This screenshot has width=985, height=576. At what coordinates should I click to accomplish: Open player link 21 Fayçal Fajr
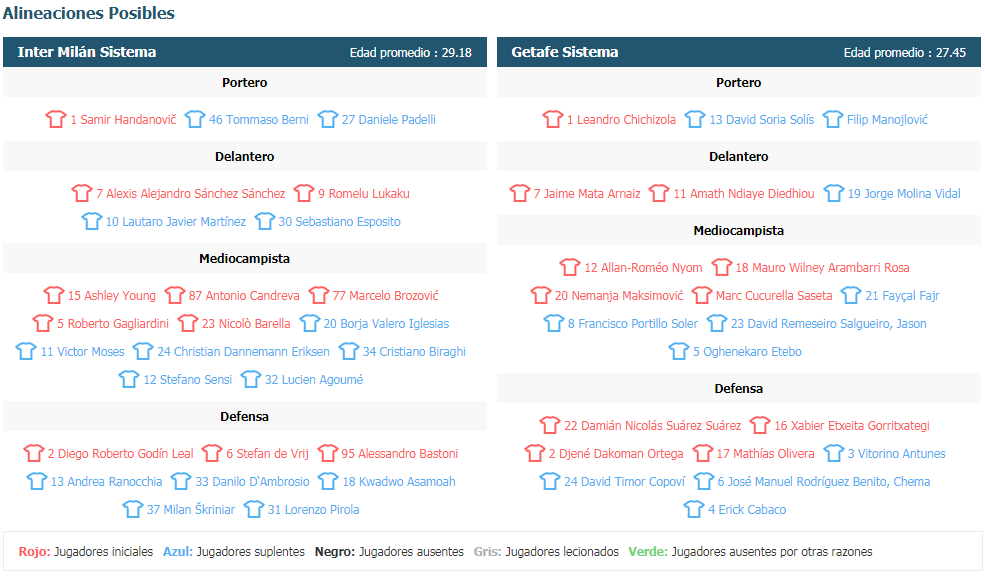pyautogui.click(x=903, y=295)
